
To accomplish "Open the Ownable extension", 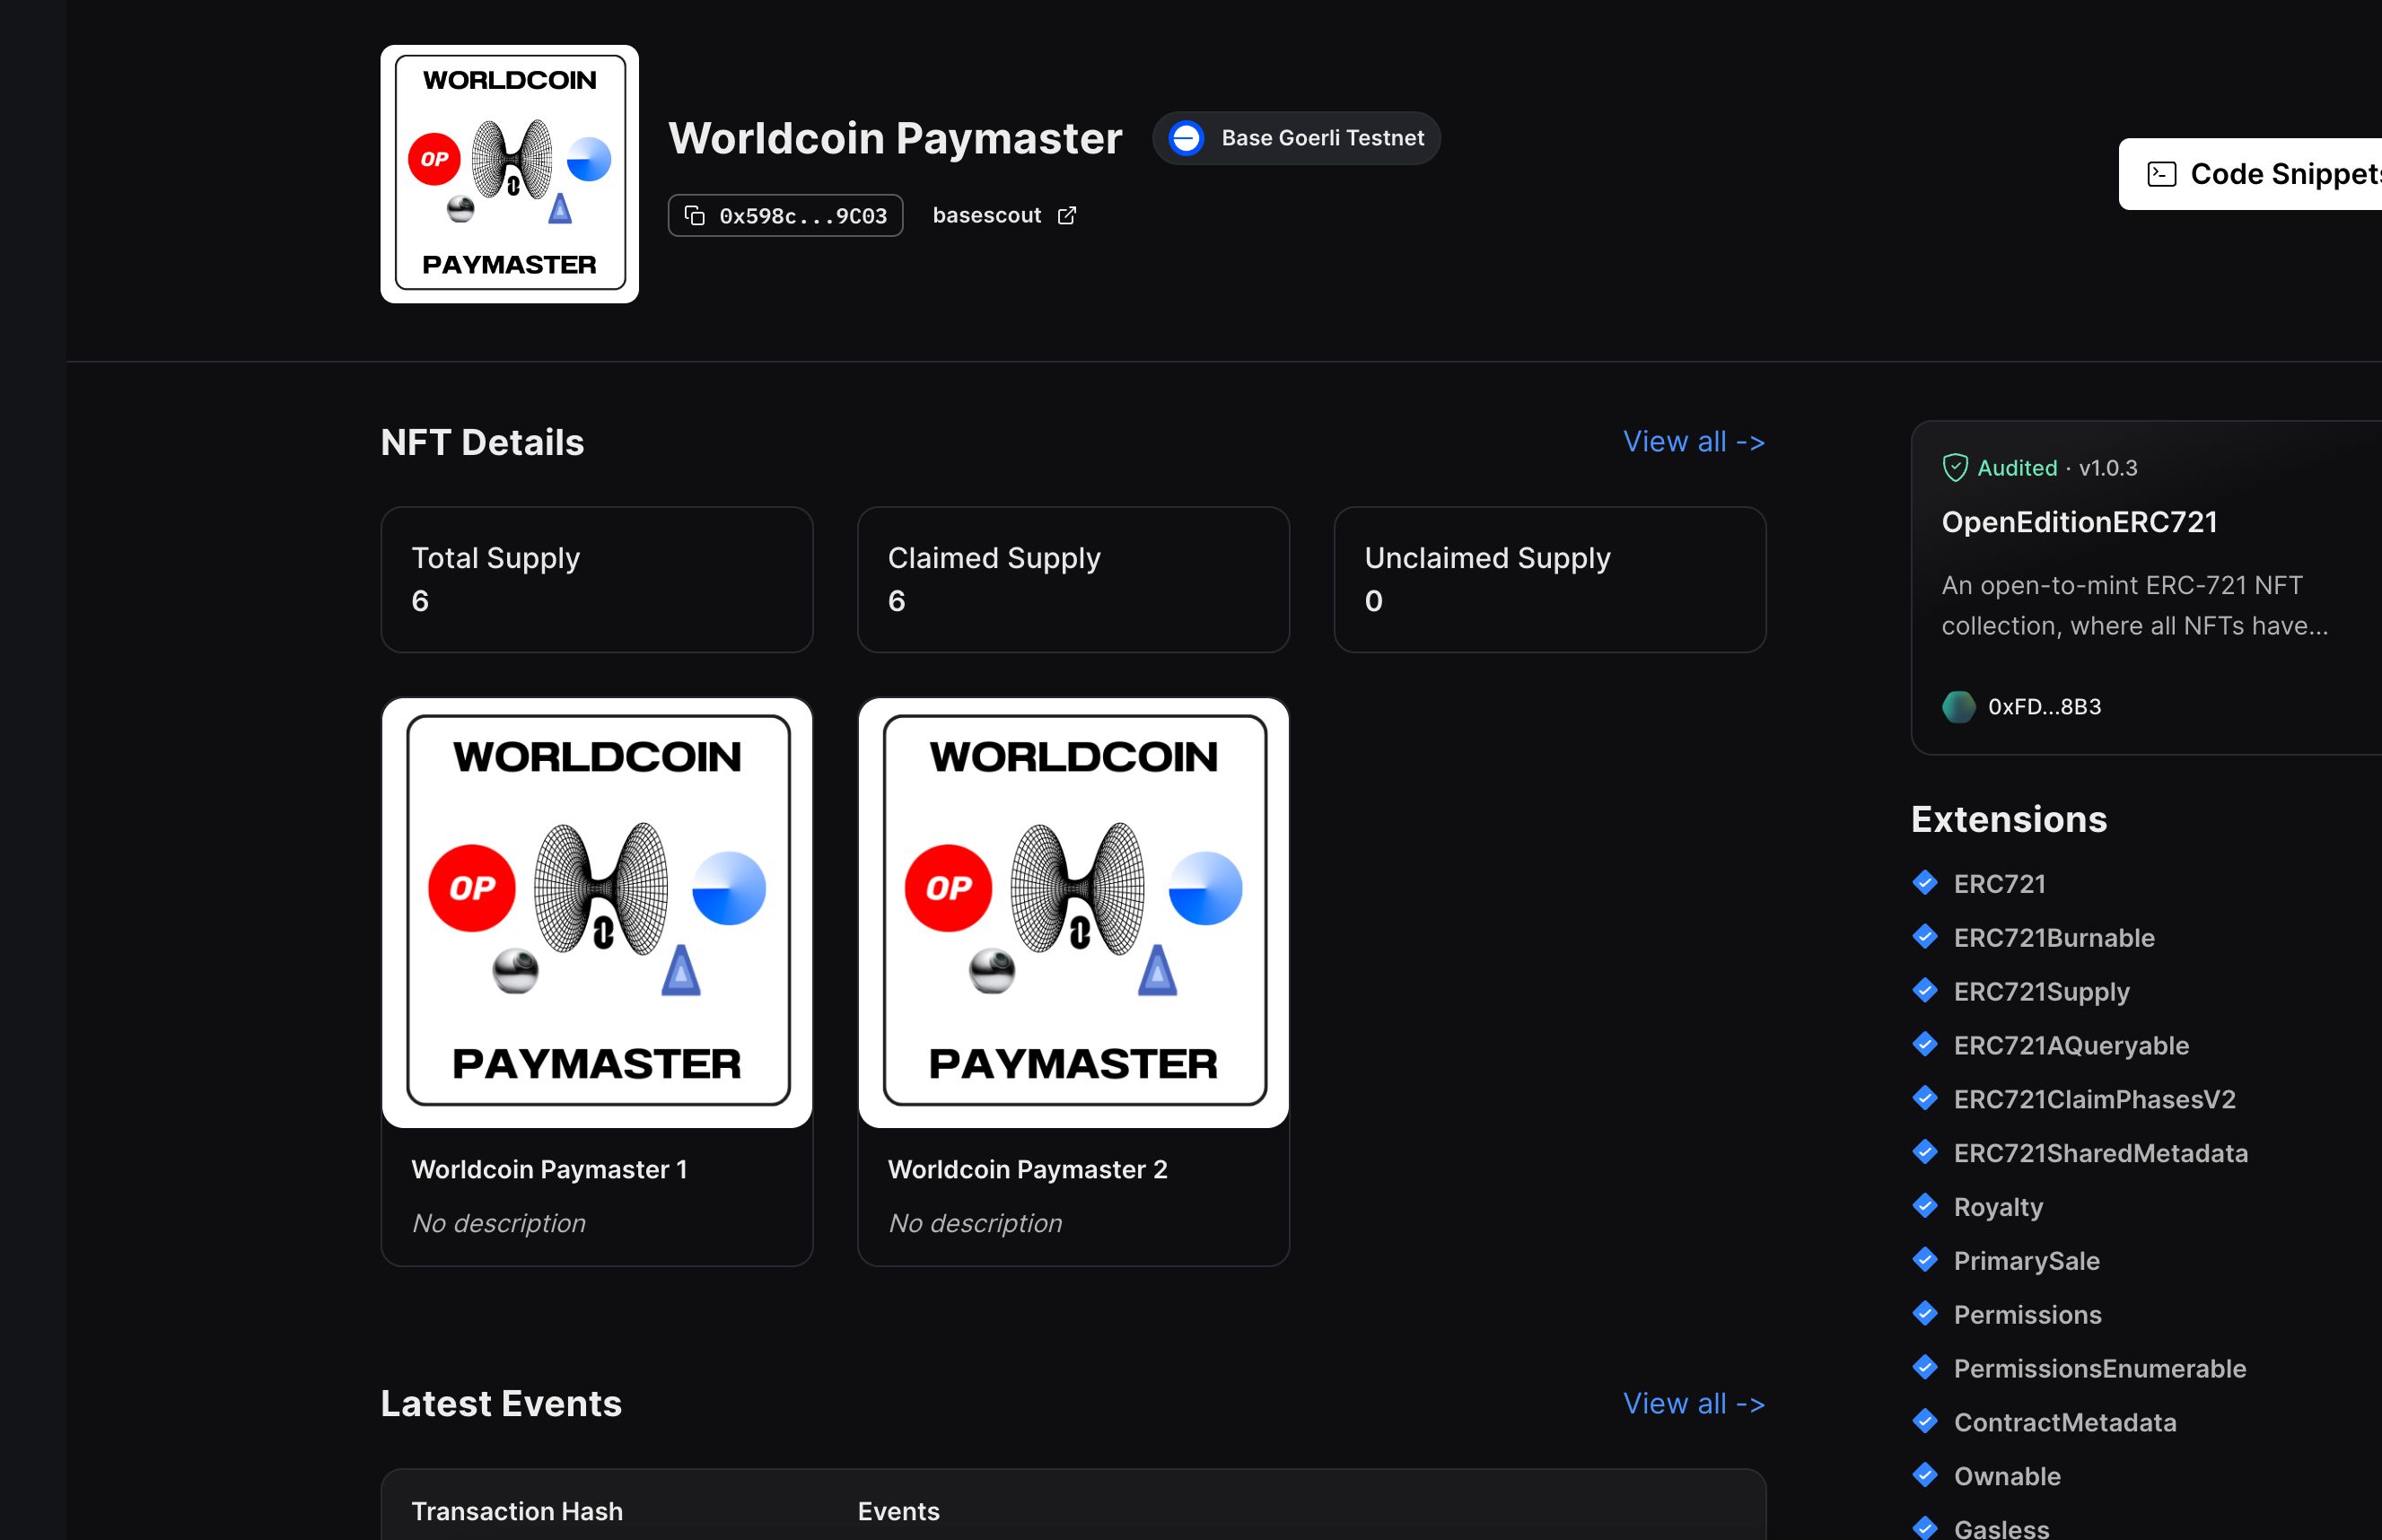I will pos(2007,1477).
